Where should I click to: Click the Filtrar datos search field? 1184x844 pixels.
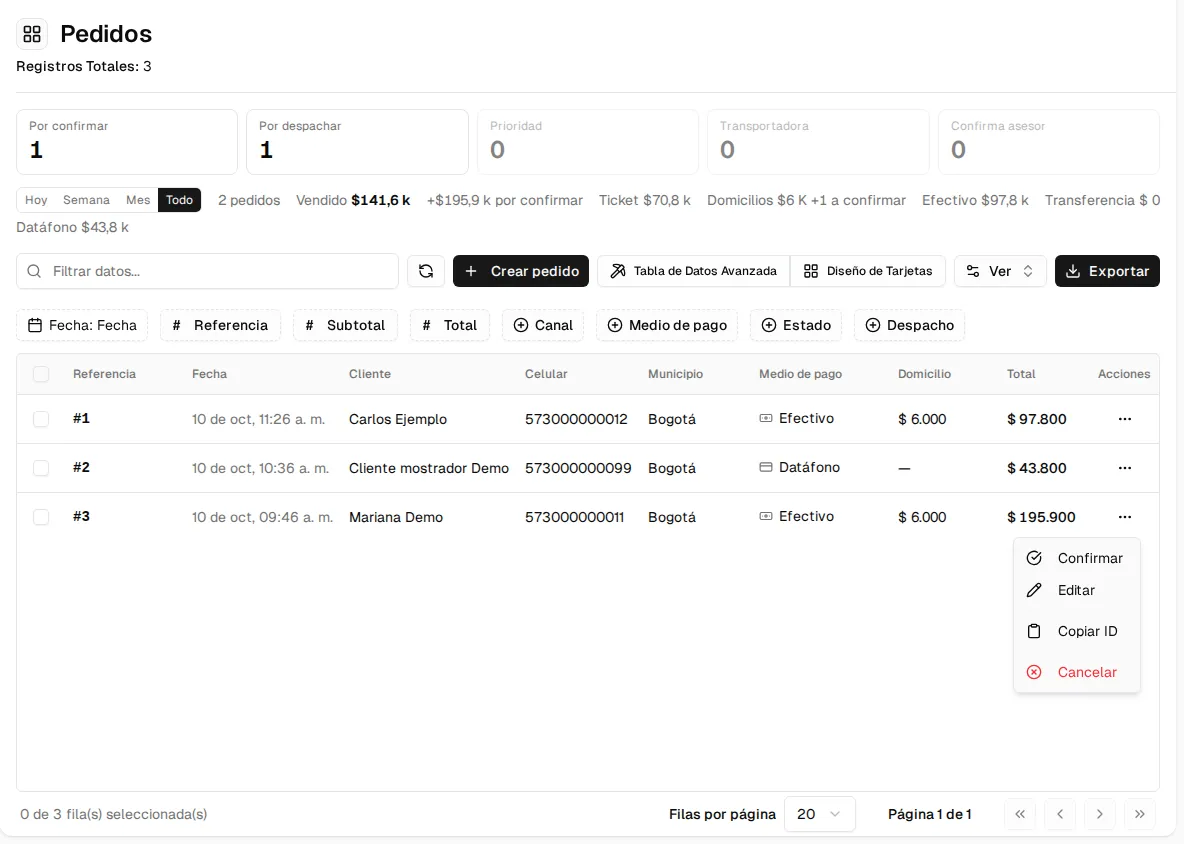point(208,271)
